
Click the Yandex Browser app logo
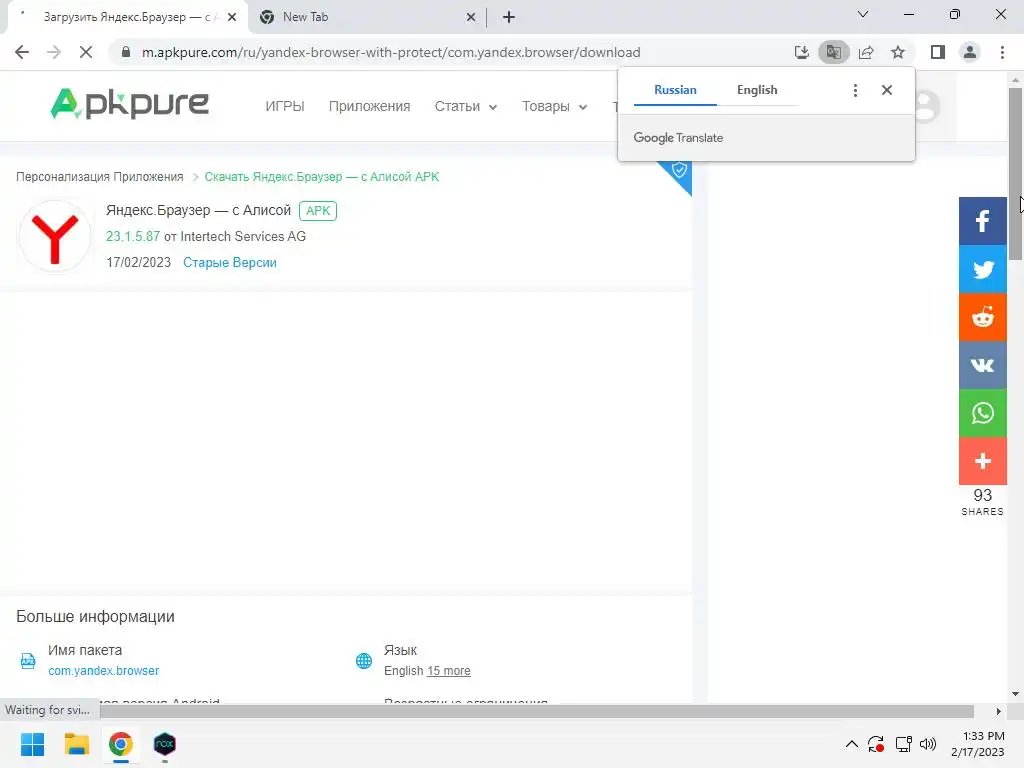click(55, 236)
